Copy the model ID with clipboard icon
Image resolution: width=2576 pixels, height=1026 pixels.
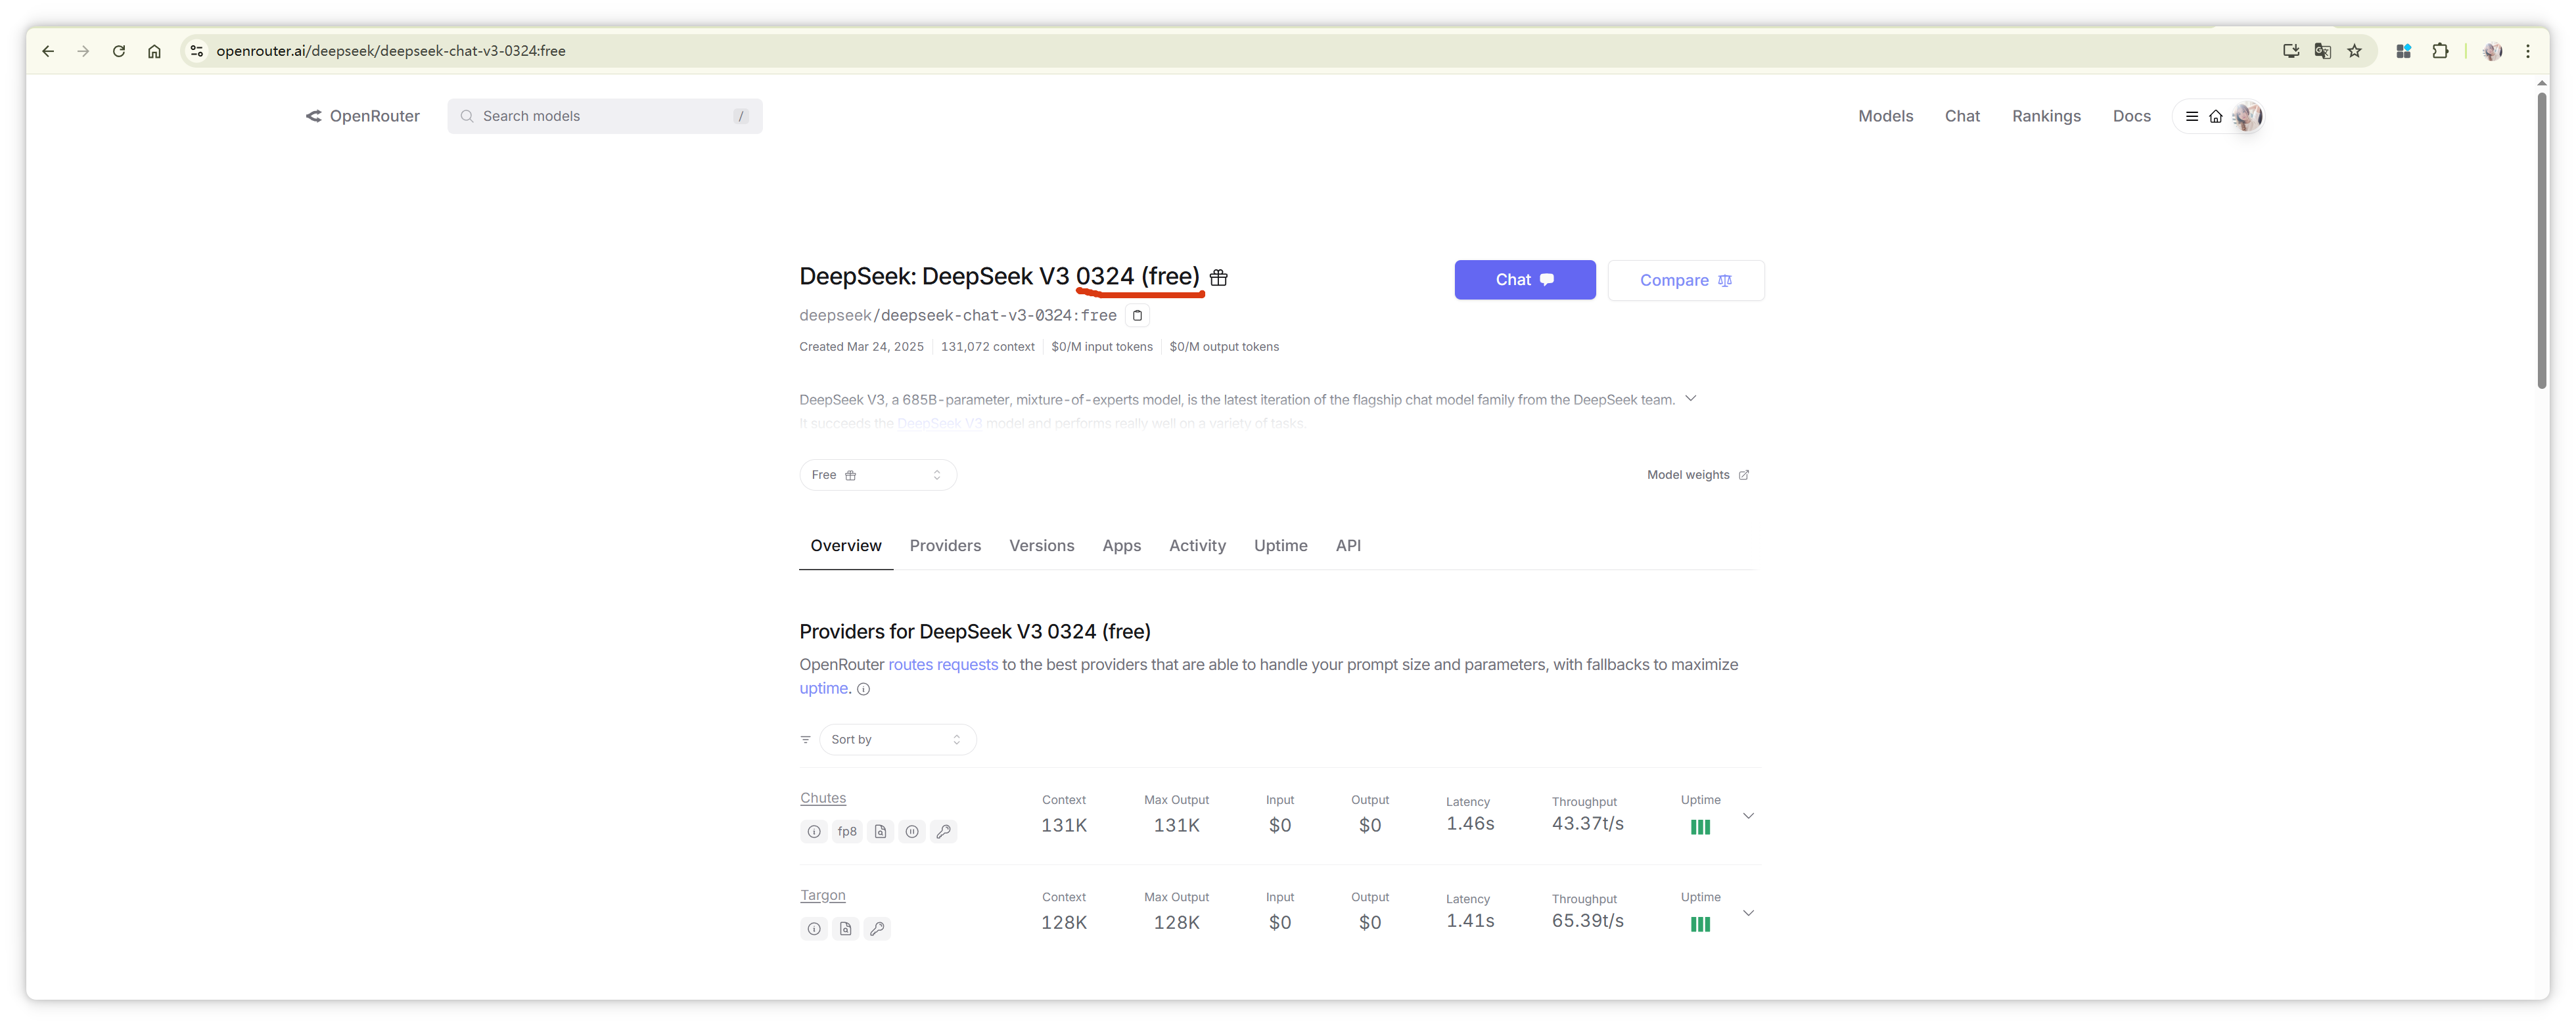(x=1137, y=316)
